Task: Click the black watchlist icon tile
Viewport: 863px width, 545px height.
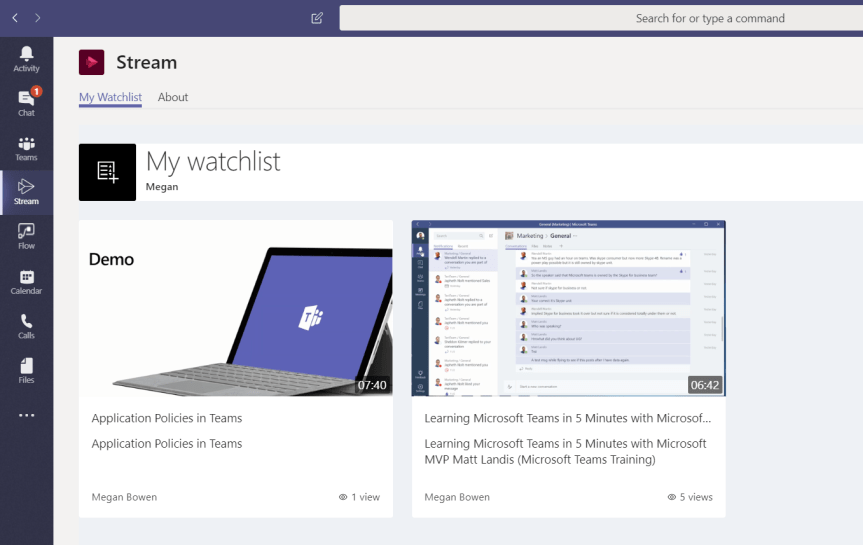Action: tap(107, 172)
